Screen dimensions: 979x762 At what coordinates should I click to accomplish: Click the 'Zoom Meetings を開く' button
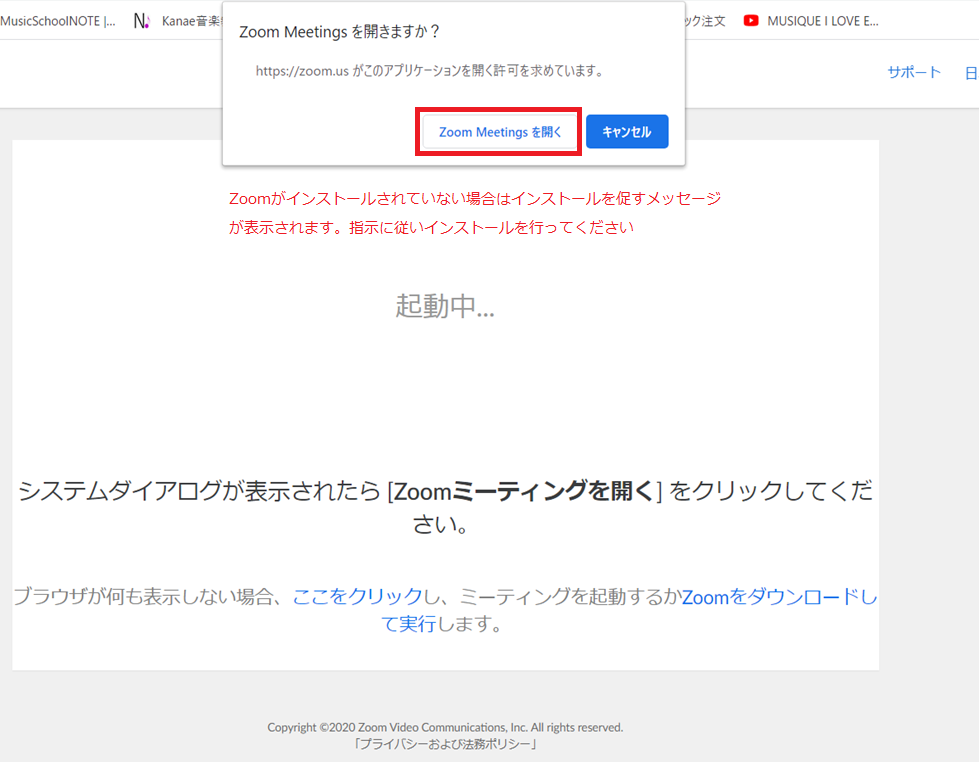(x=499, y=132)
